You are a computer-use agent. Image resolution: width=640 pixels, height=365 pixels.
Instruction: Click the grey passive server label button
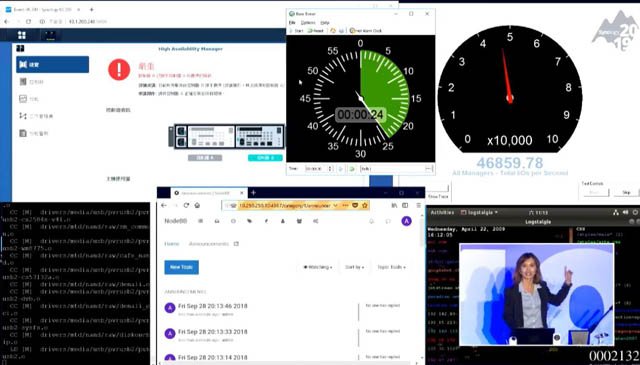(x=205, y=158)
